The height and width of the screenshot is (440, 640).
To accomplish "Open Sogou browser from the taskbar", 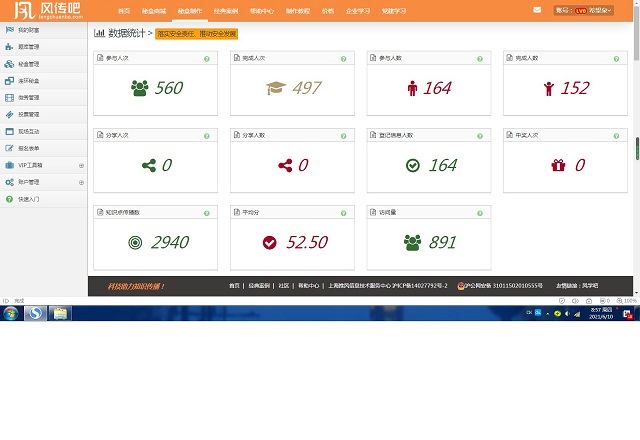I will pyautogui.click(x=35, y=313).
